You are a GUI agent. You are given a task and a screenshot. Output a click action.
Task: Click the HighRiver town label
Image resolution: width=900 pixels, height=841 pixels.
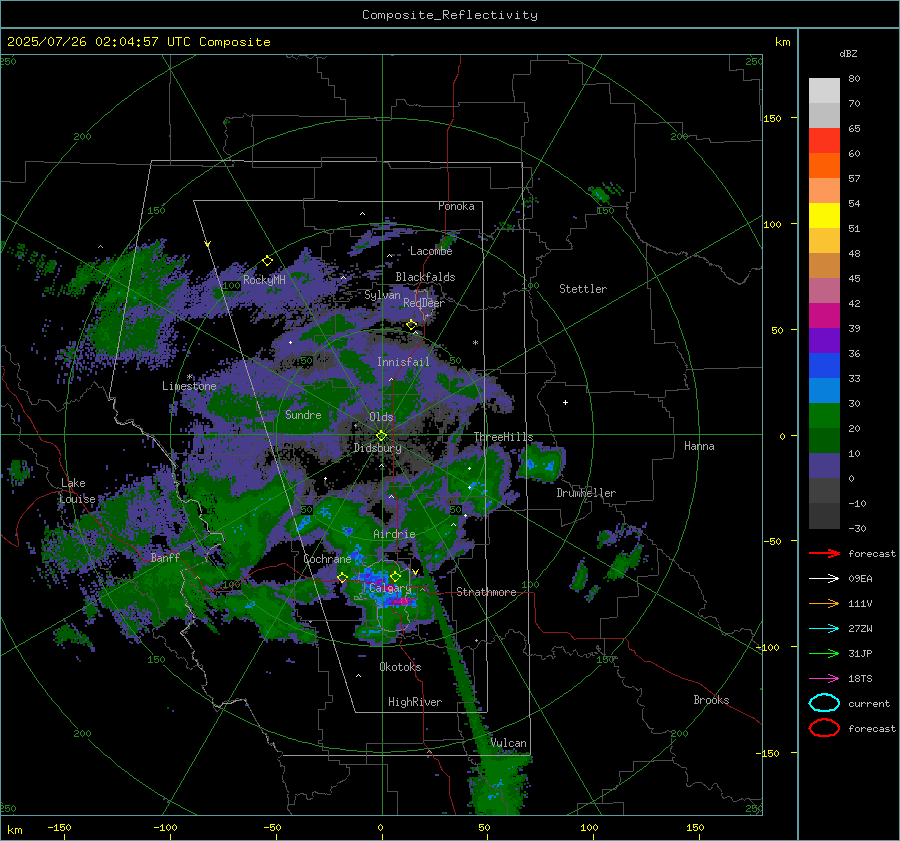(x=415, y=702)
